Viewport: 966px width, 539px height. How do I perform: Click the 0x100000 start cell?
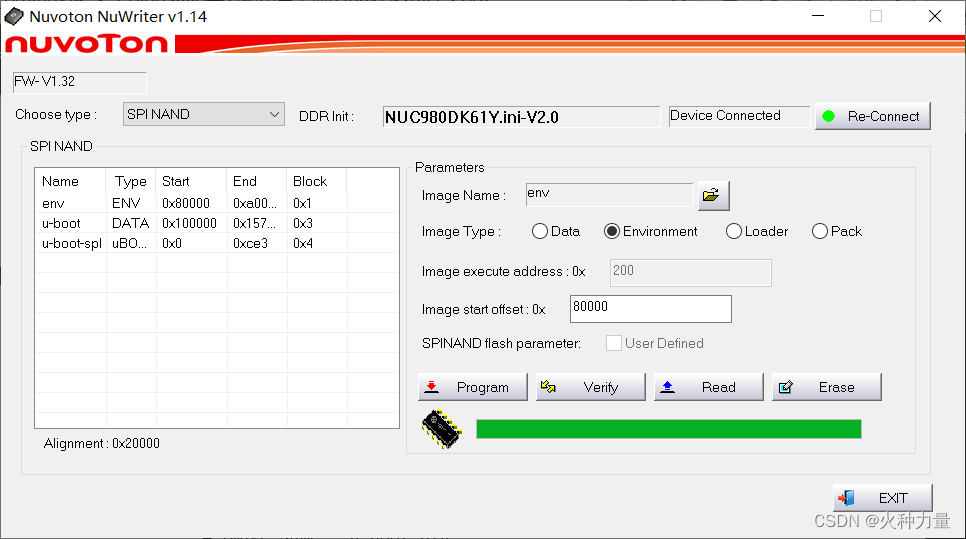pyautogui.click(x=189, y=223)
